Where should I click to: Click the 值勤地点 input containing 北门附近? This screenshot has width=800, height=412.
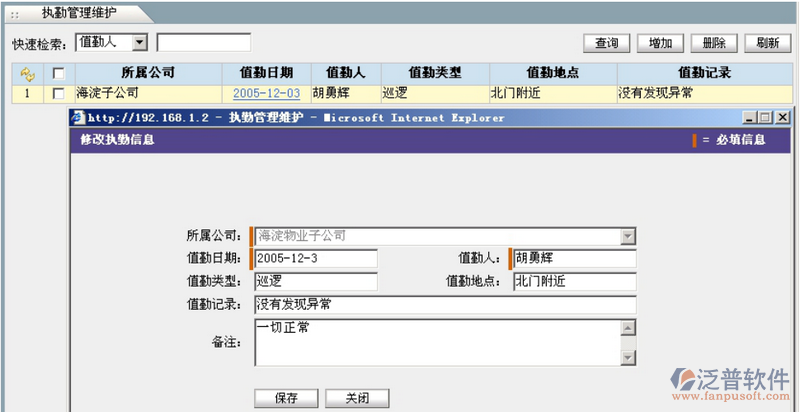point(574,281)
